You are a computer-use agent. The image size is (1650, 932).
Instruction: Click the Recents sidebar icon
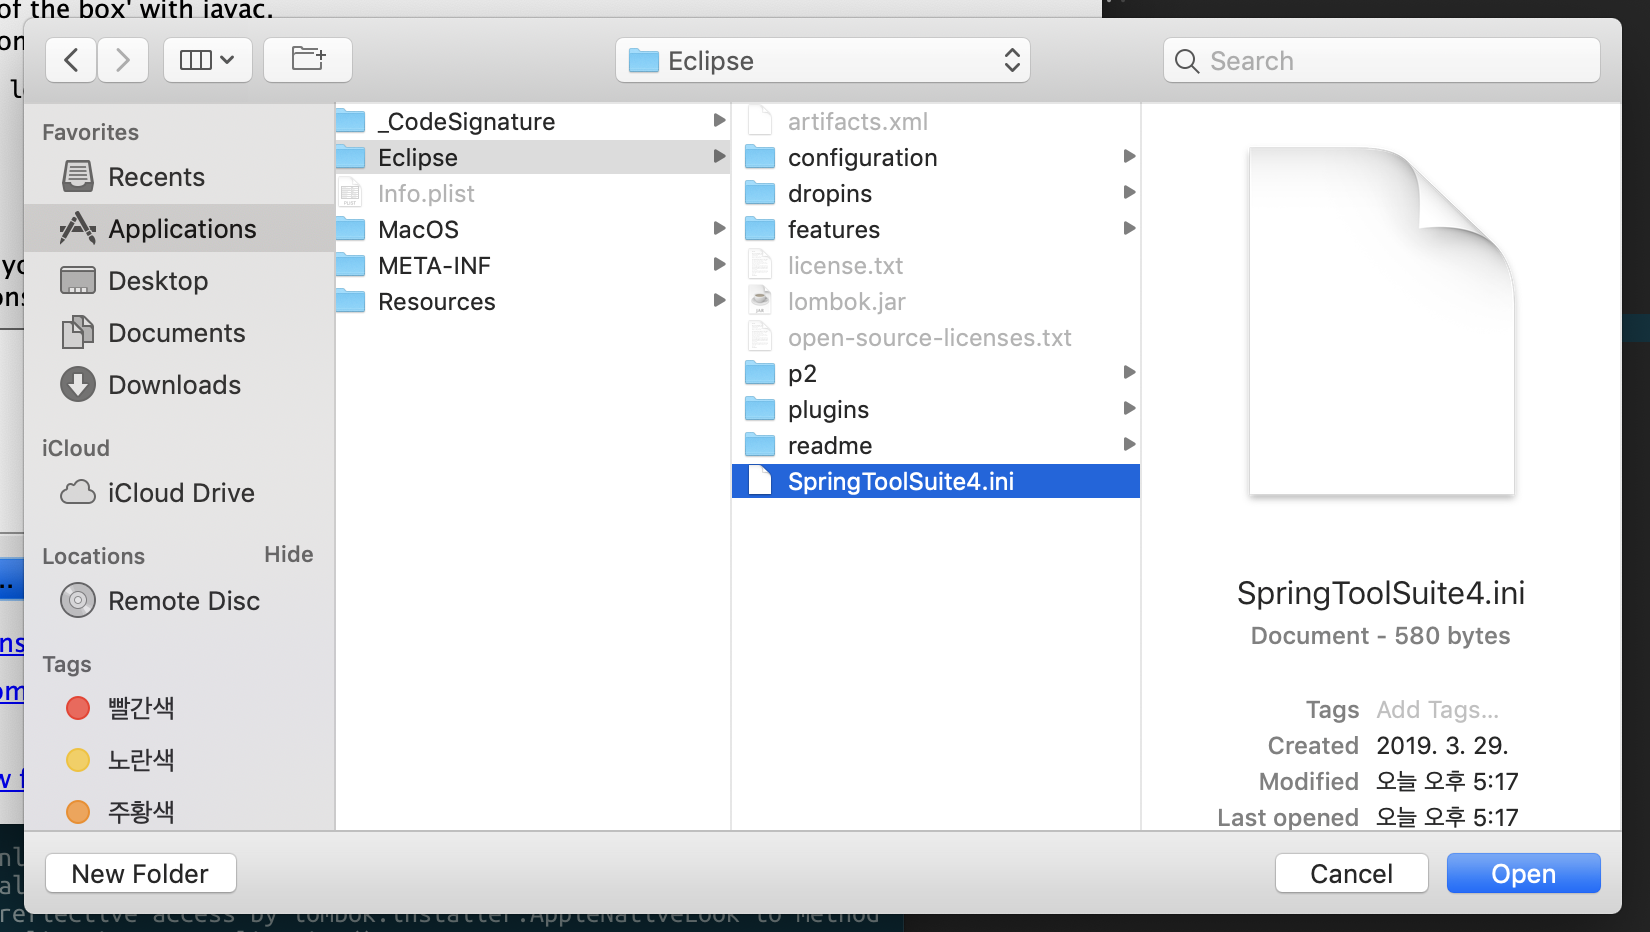78,177
